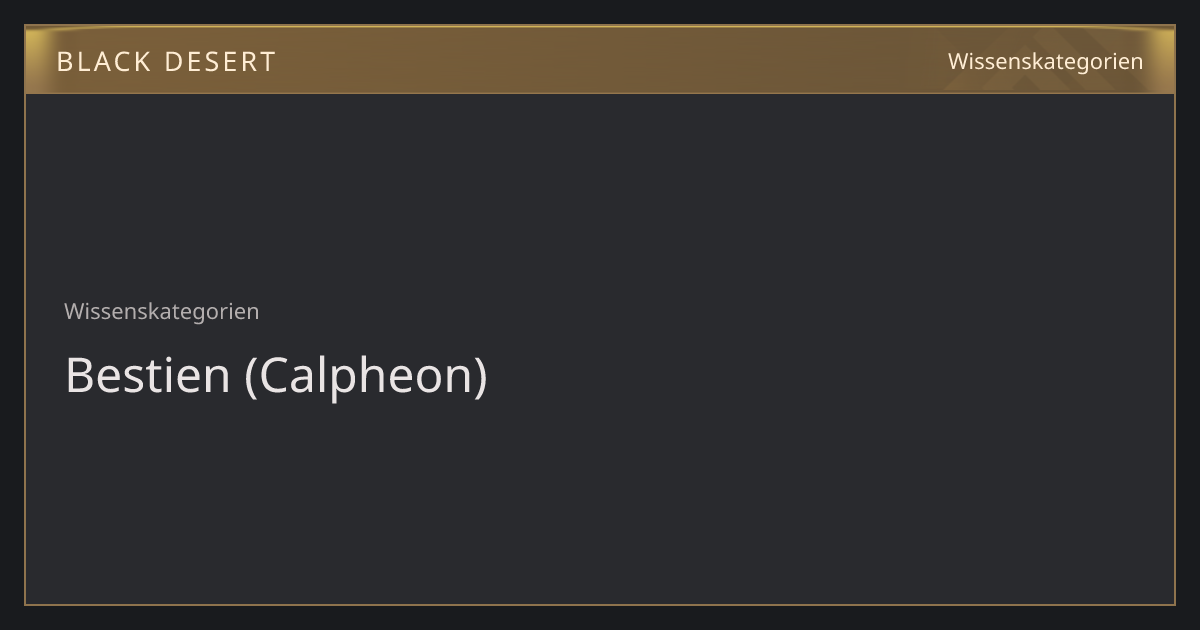Go to the home page via BLACK DESERT
Image resolution: width=1200 pixels, height=630 pixels.
click(166, 62)
